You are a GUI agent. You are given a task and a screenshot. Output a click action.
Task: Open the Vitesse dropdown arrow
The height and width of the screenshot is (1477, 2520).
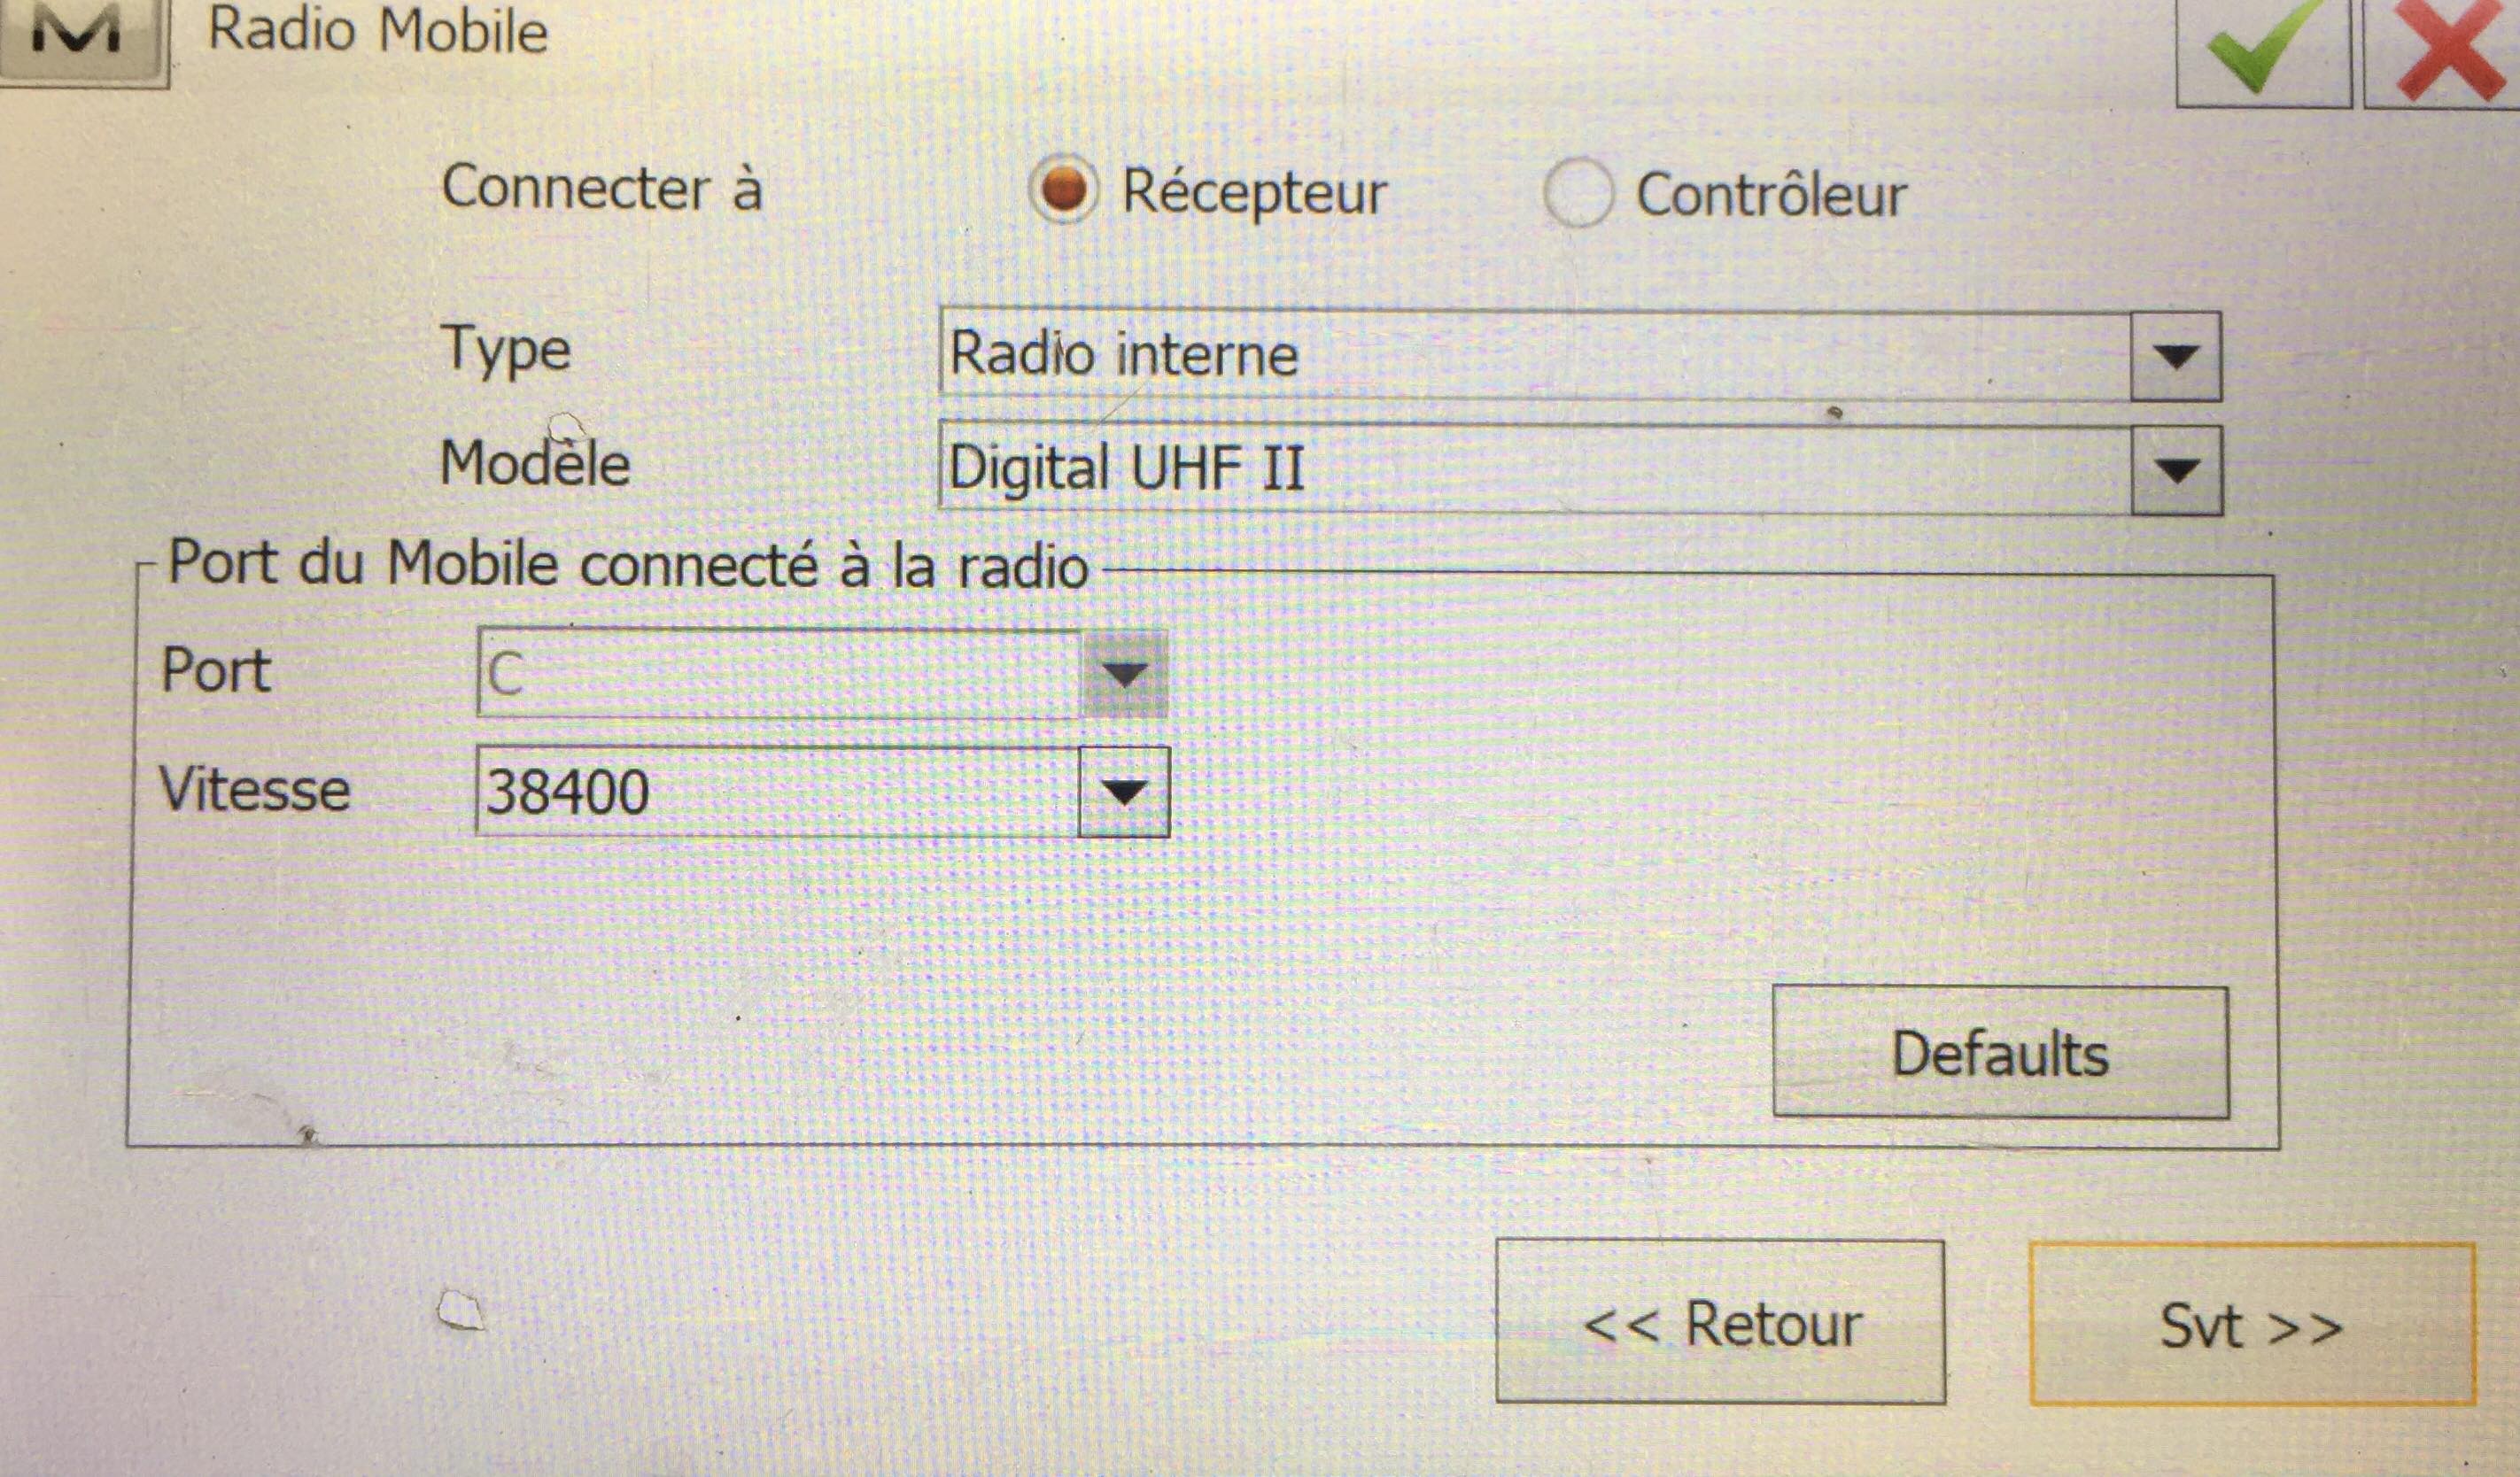[1124, 792]
